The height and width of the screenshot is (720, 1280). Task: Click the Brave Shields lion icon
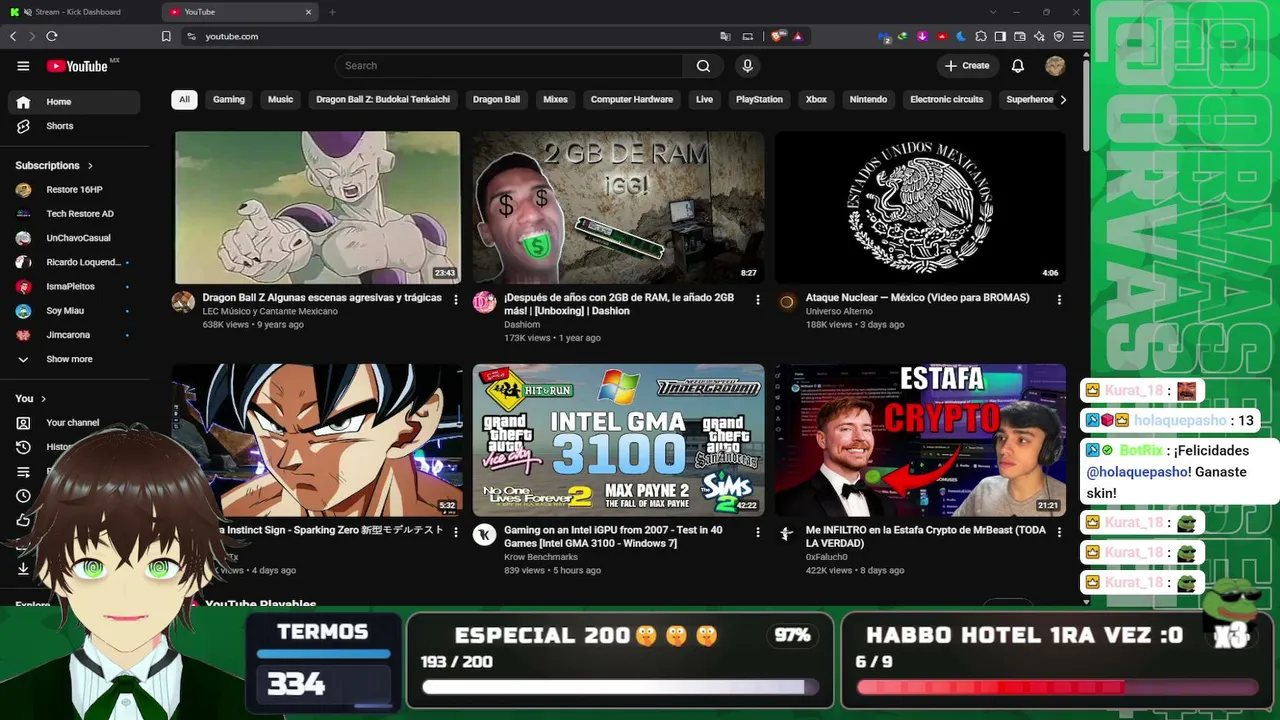(777, 36)
